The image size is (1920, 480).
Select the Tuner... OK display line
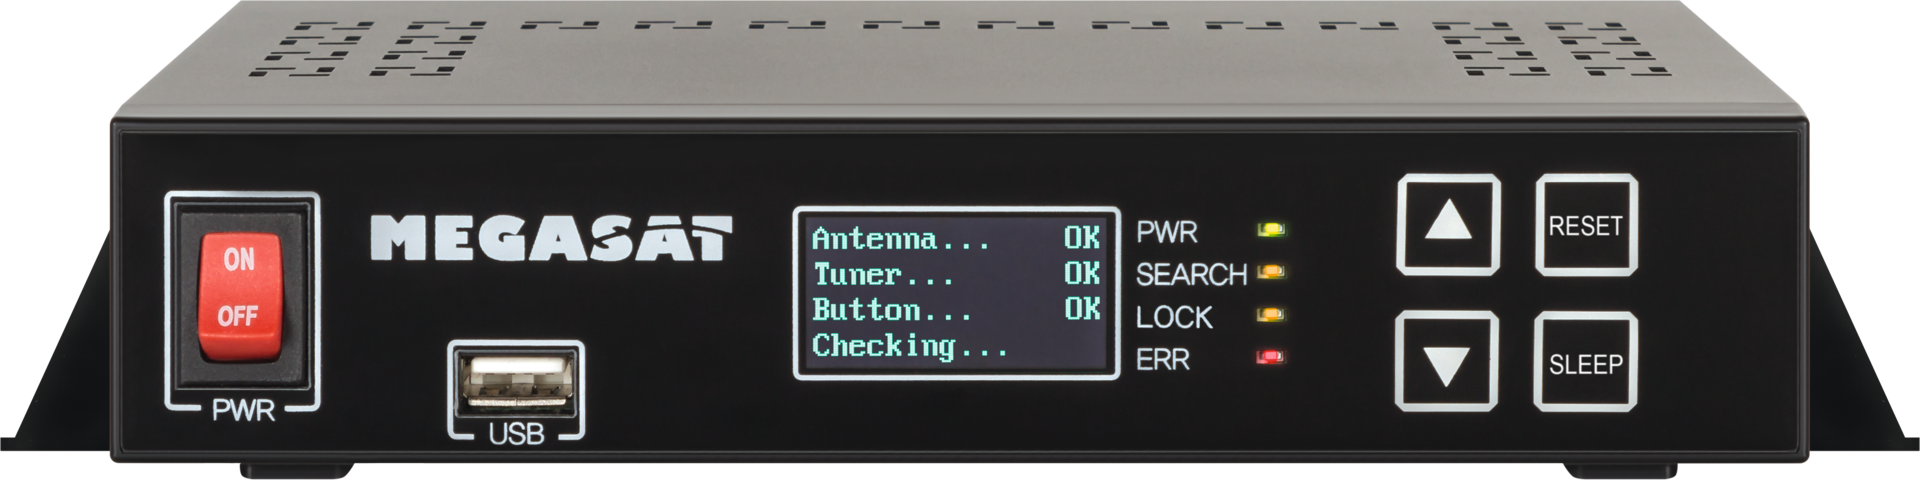coord(956,274)
